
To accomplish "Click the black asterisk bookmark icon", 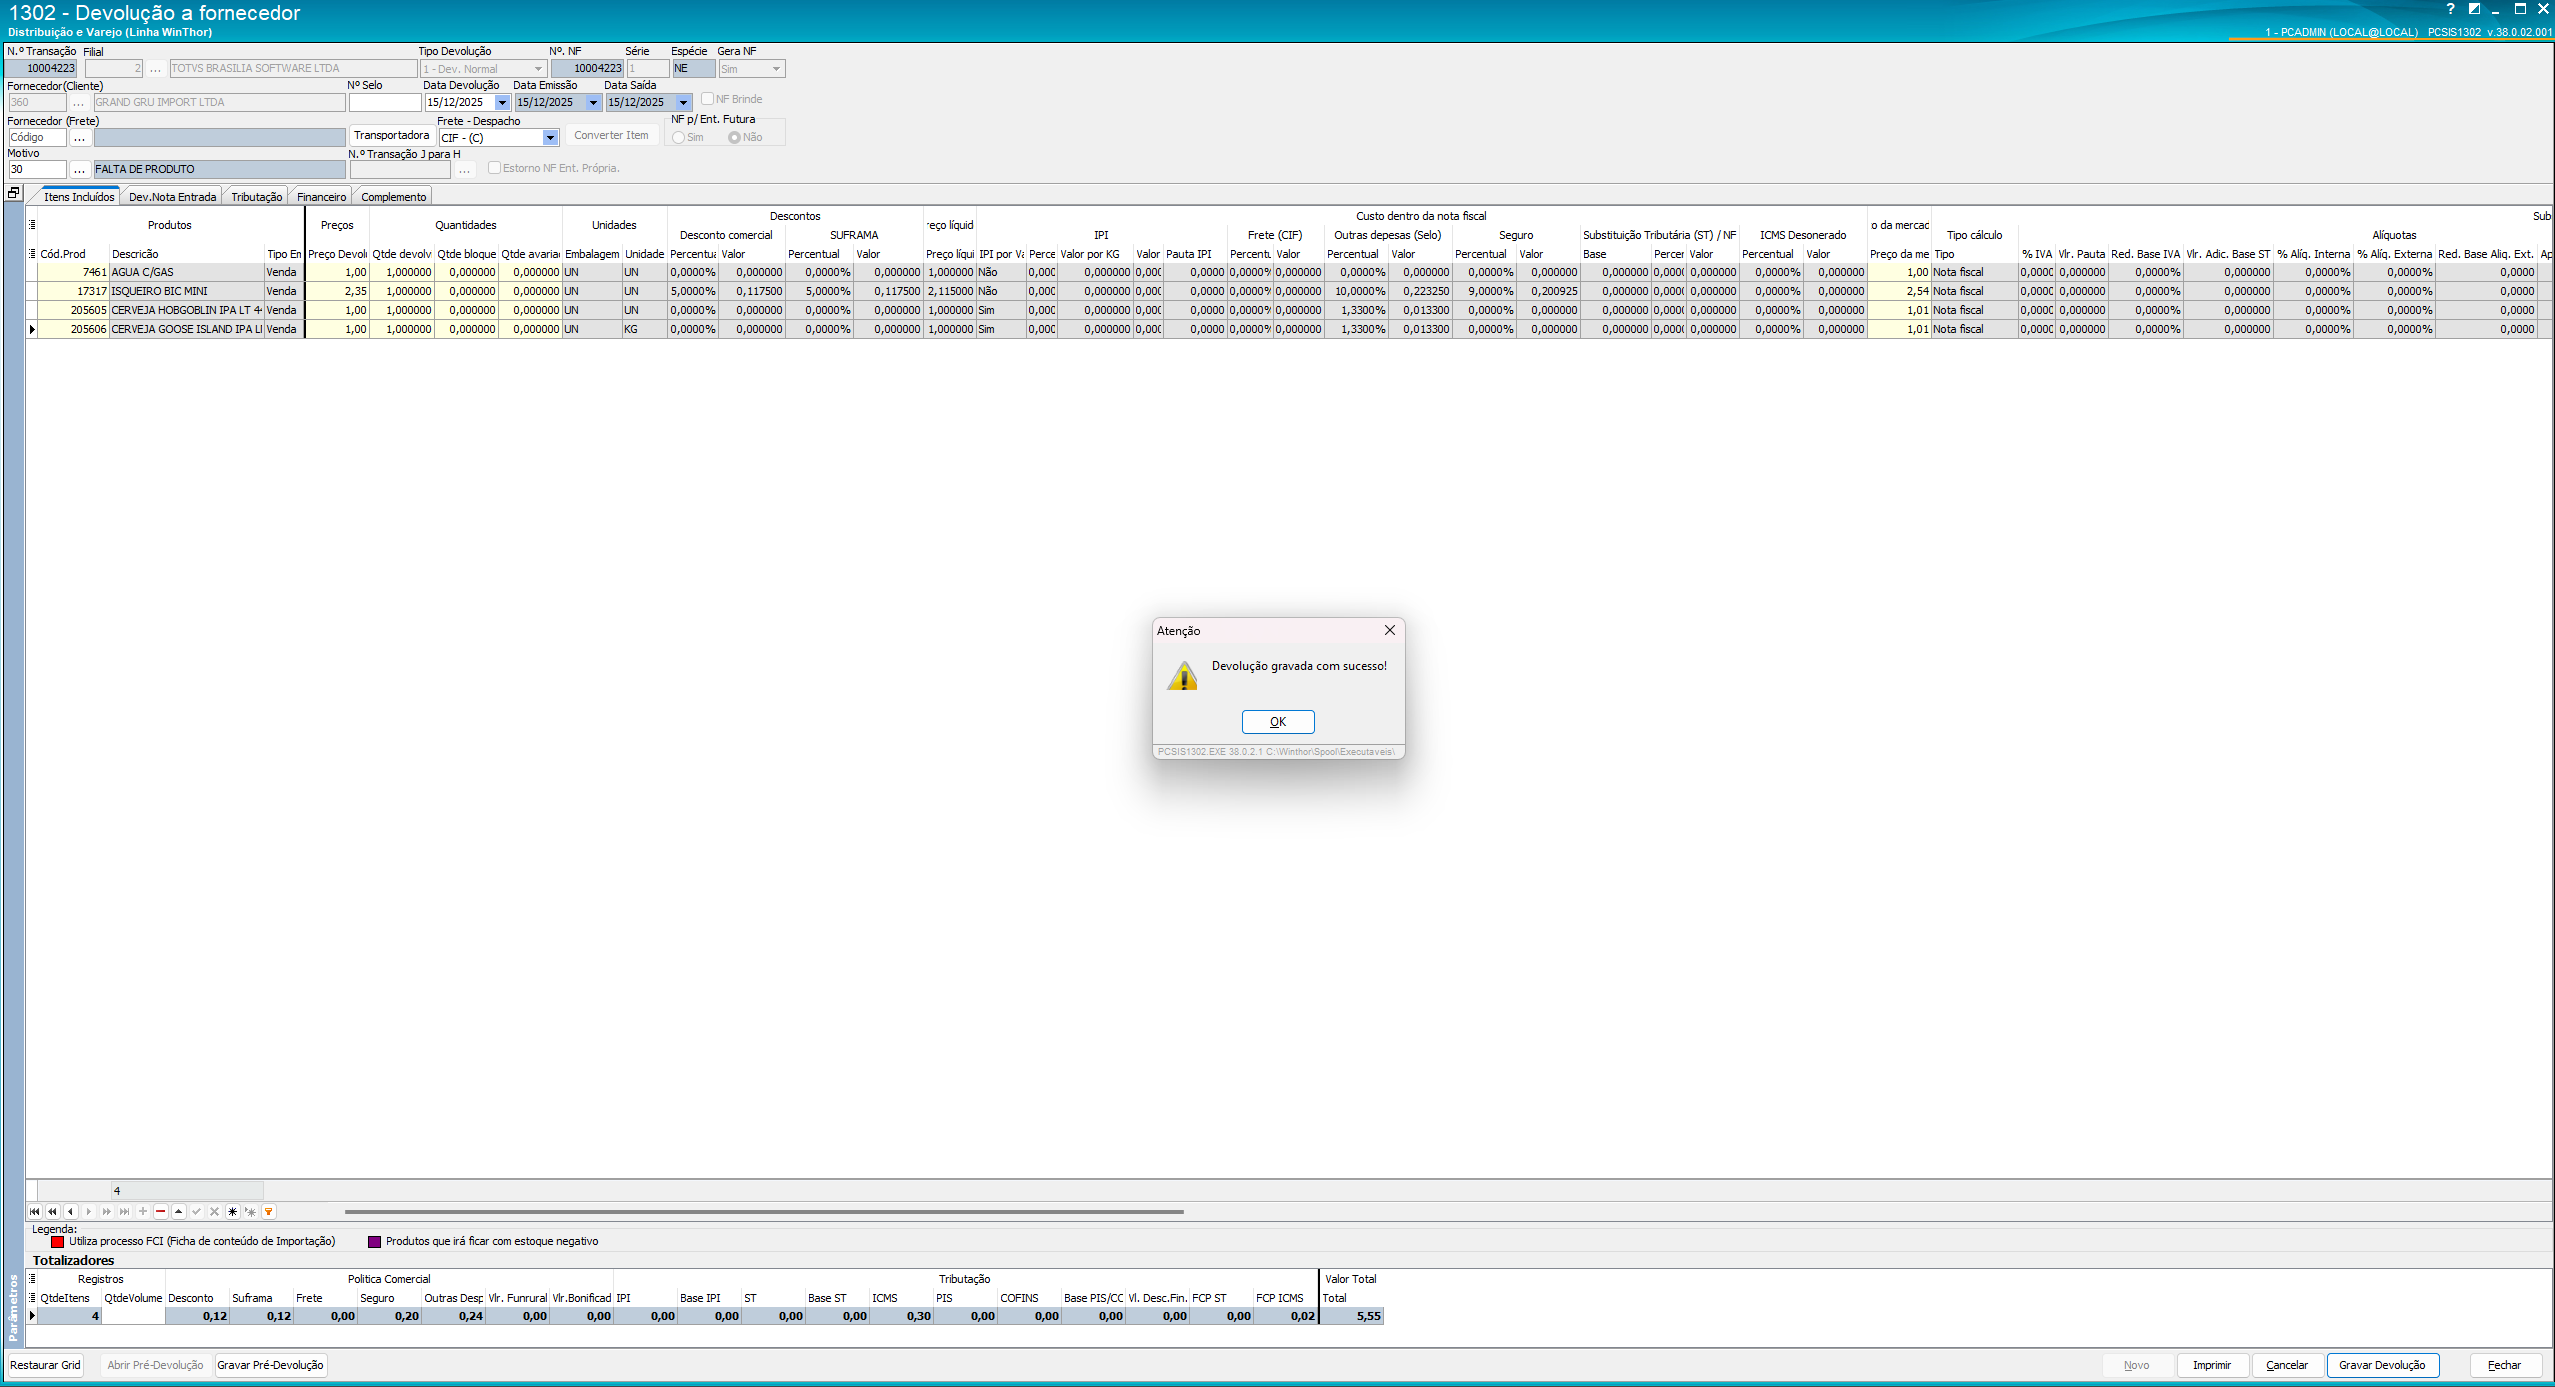I will coord(232,1211).
